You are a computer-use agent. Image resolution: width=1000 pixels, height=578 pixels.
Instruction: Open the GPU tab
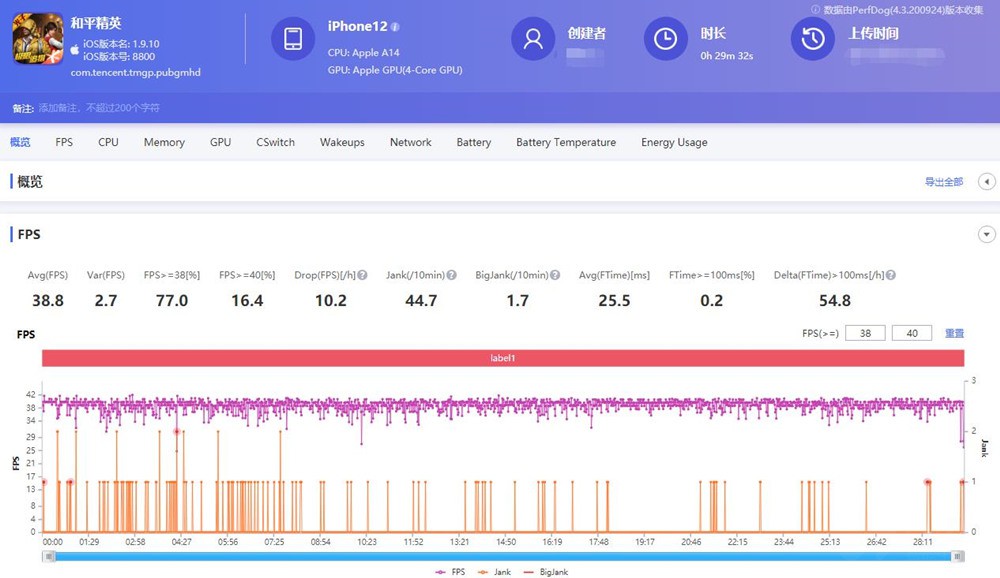pyautogui.click(x=220, y=142)
